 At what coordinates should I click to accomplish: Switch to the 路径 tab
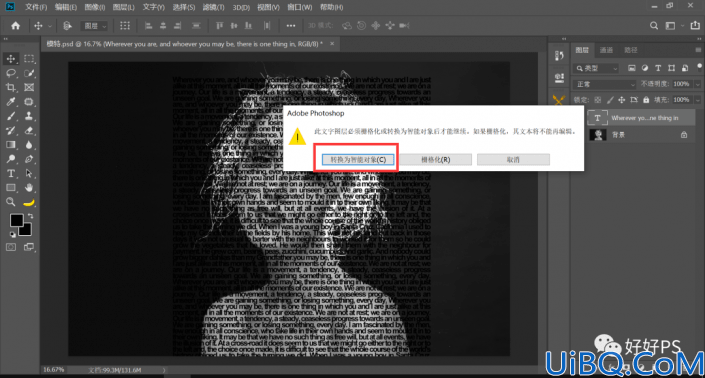pyautogui.click(x=630, y=50)
